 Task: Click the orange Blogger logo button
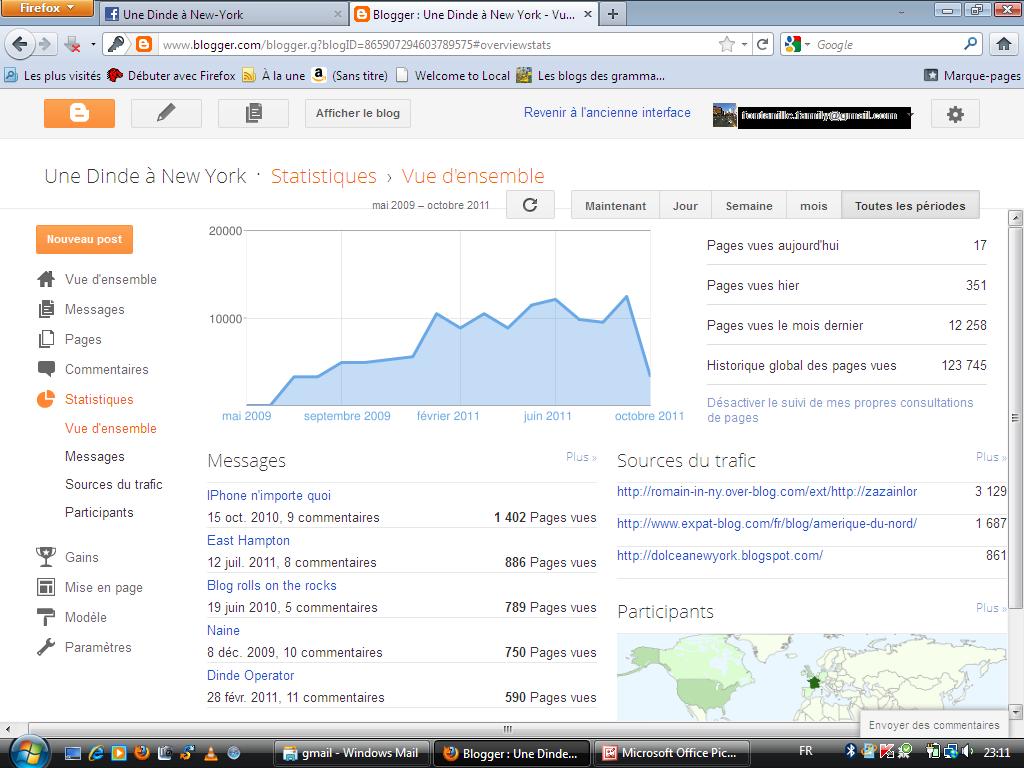(79, 113)
